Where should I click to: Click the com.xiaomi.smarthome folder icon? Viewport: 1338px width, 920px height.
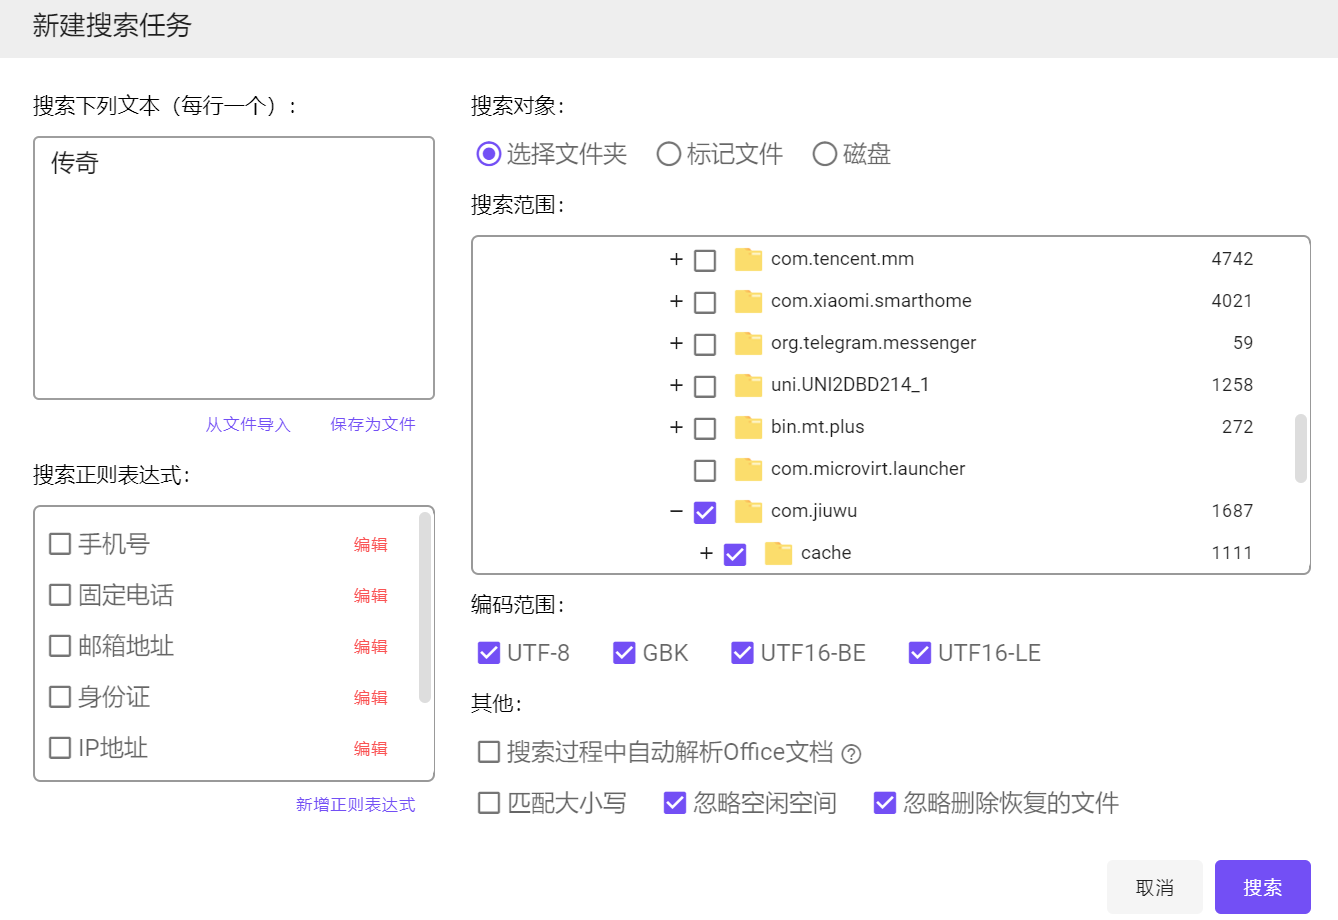748,301
